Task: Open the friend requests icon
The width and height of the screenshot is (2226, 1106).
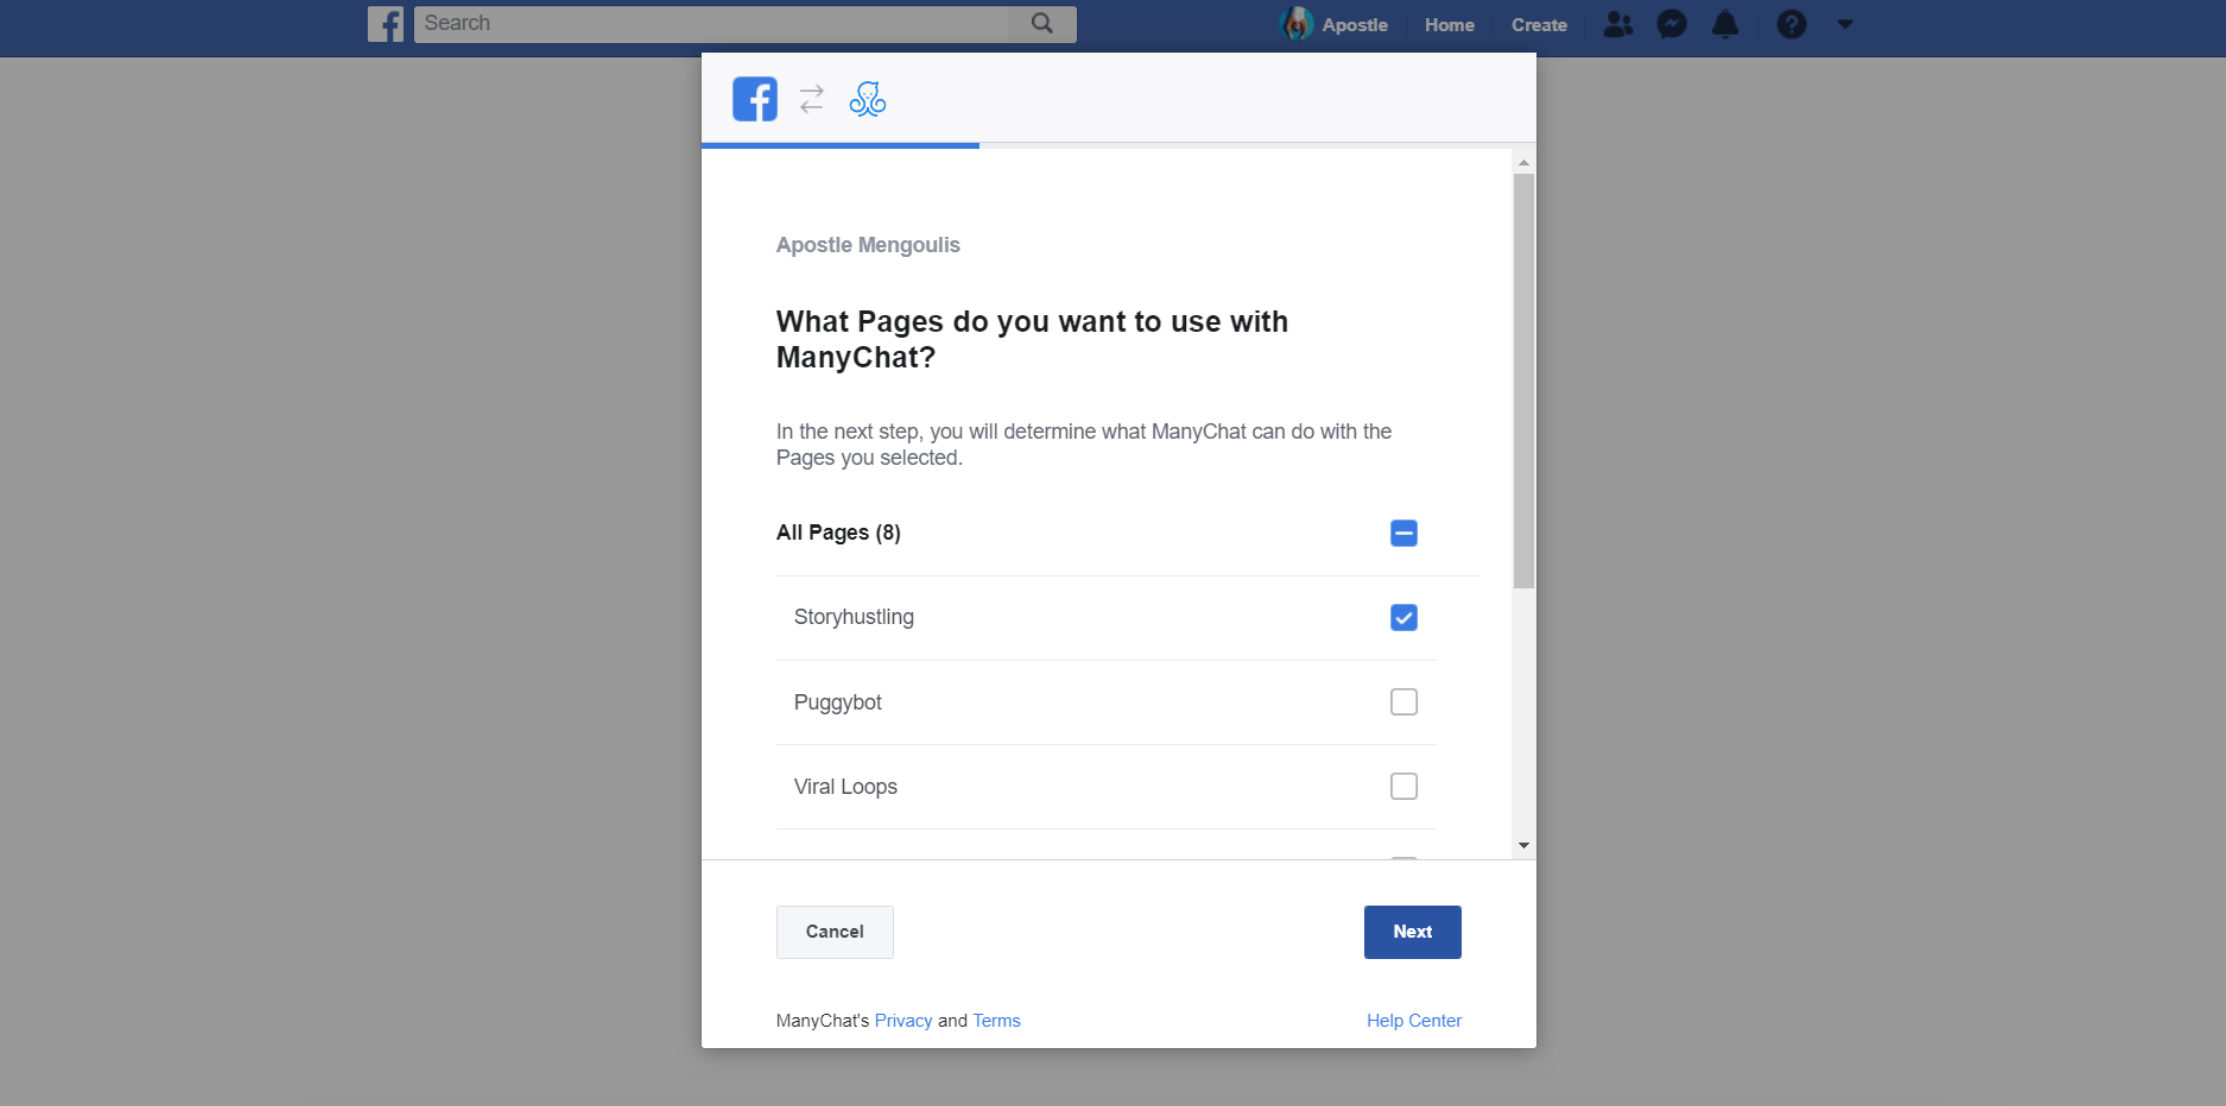Action: (1618, 24)
